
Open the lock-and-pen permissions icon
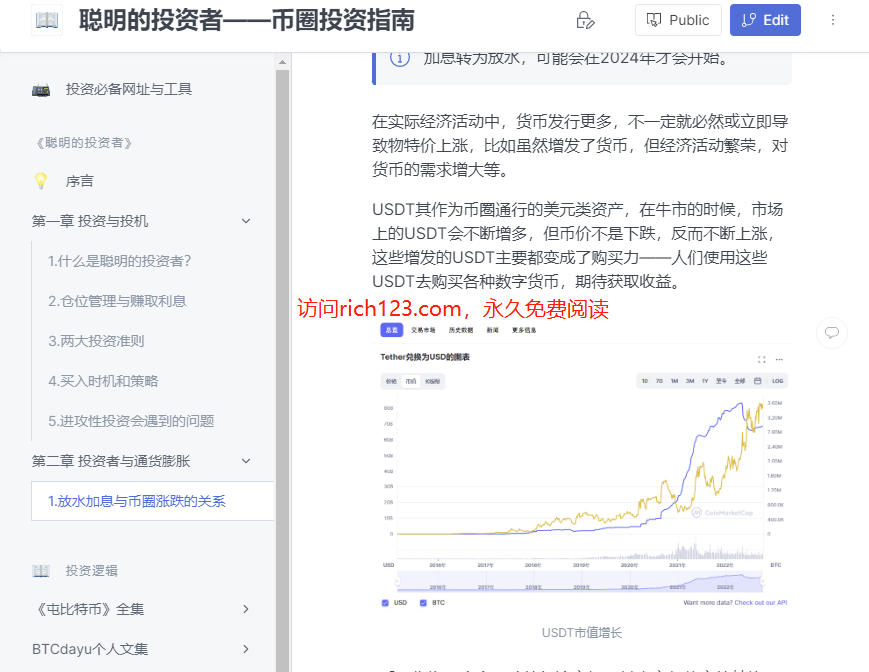point(585,20)
